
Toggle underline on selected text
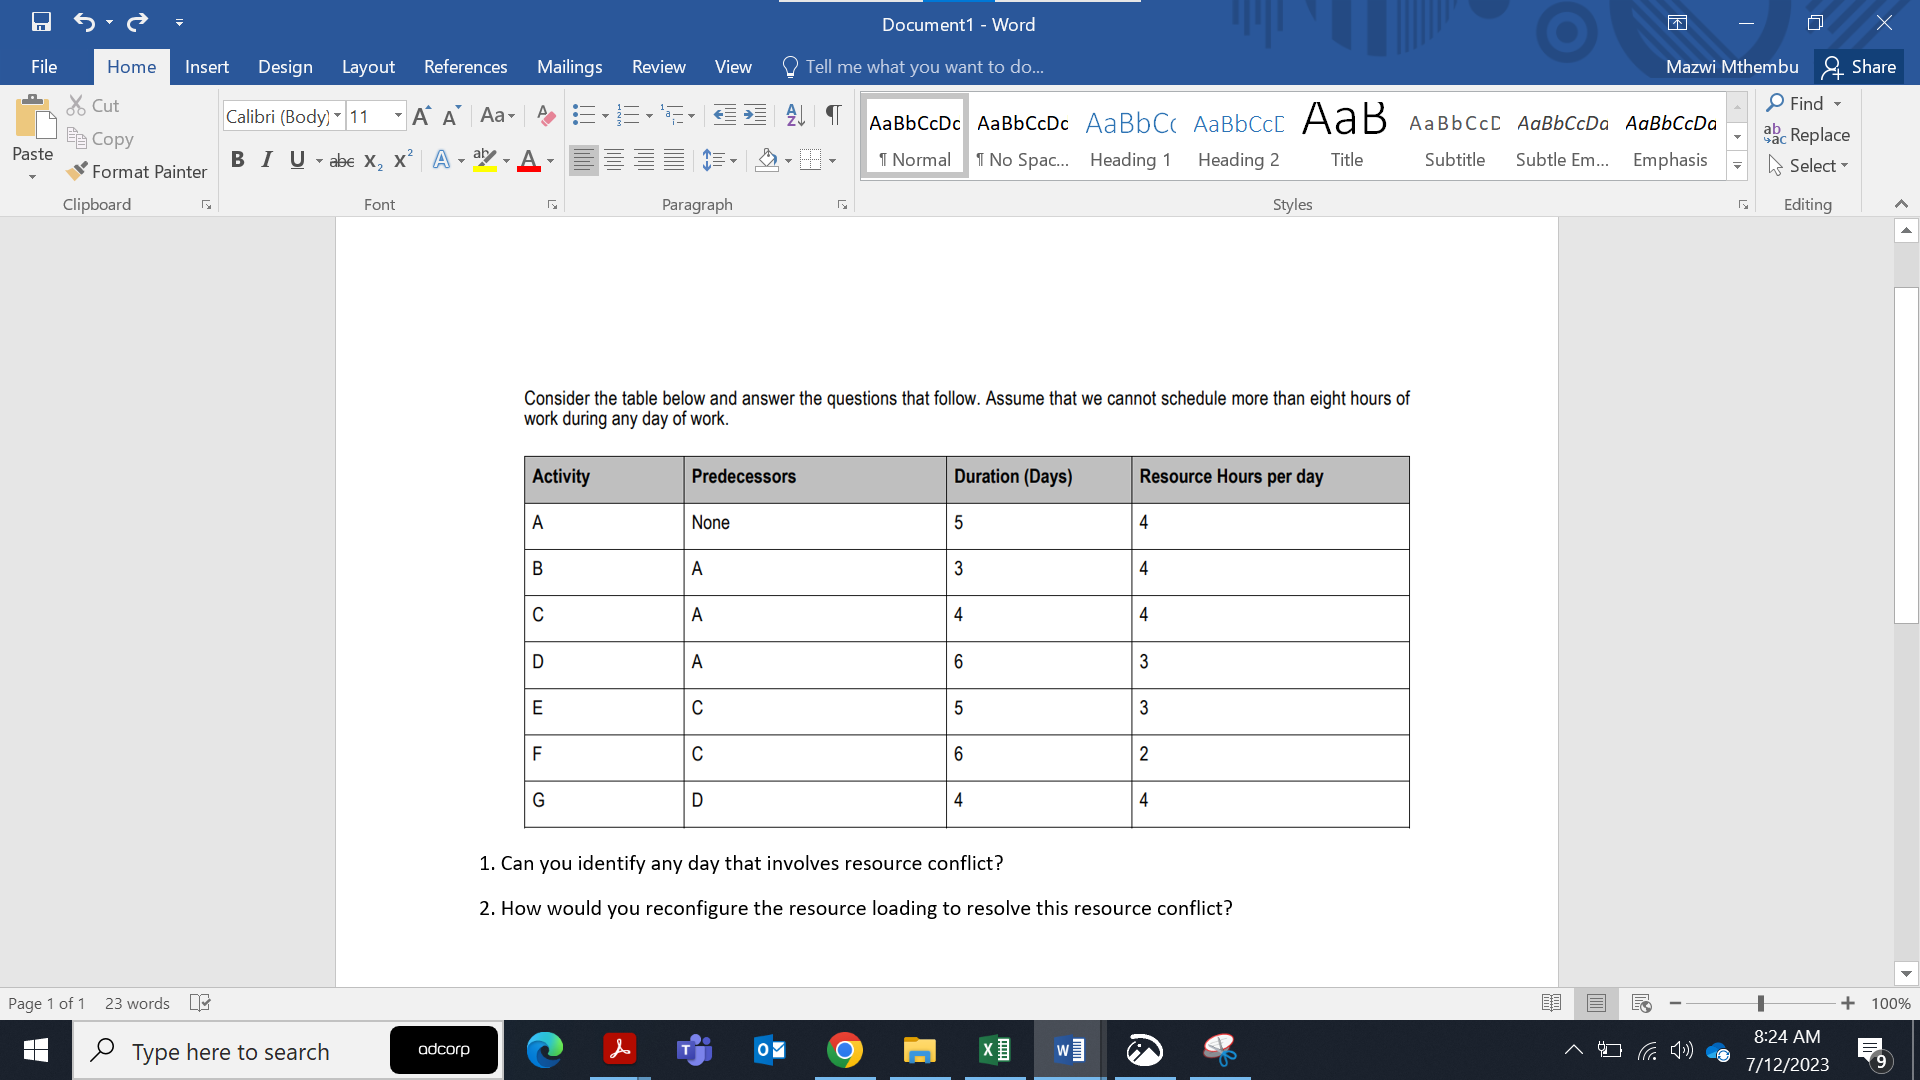[x=296, y=159]
